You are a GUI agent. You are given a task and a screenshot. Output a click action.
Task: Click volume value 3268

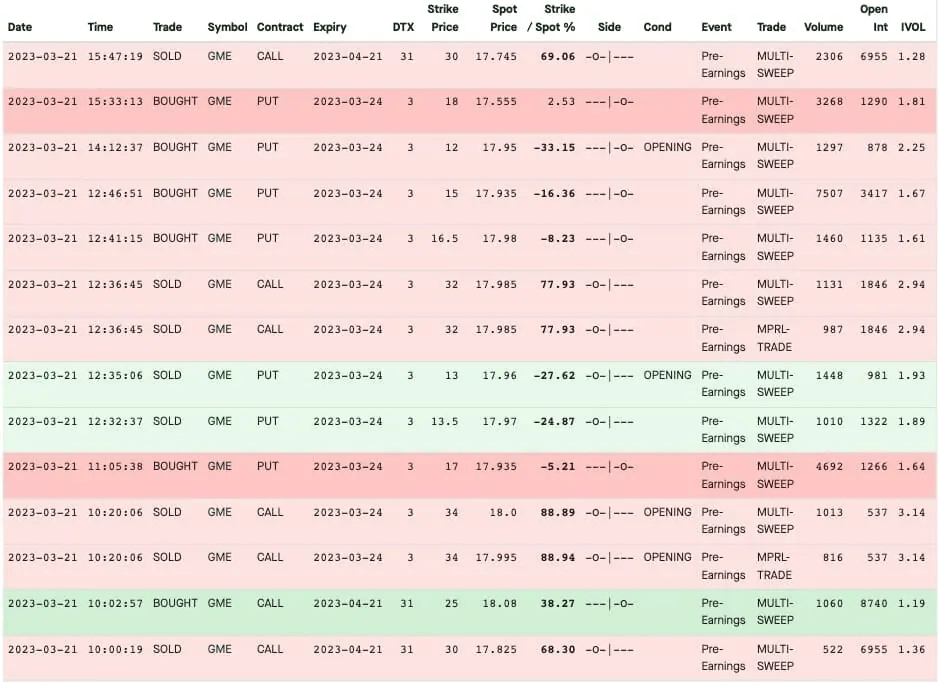(829, 102)
